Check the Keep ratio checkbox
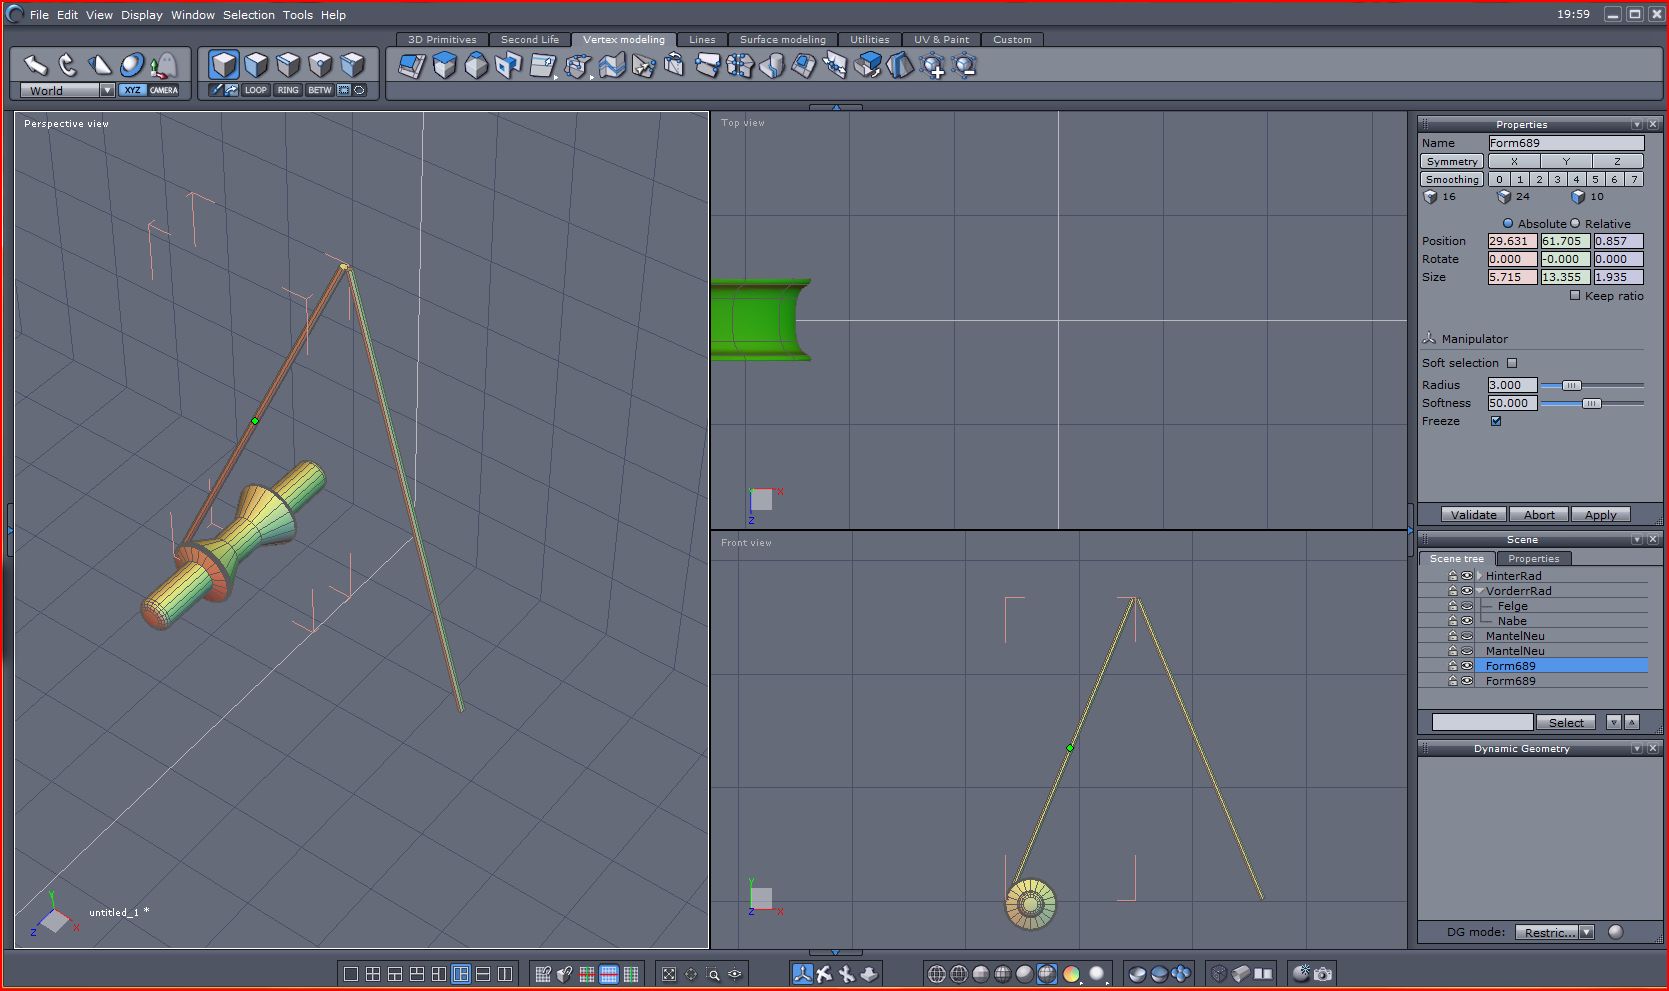The width and height of the screenshot is (1669, 991). (1575, 295)
